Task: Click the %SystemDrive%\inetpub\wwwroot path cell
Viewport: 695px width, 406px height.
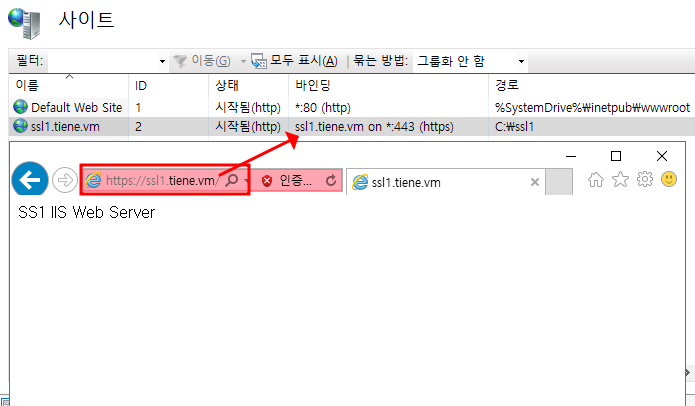Action: pos(592,108)
